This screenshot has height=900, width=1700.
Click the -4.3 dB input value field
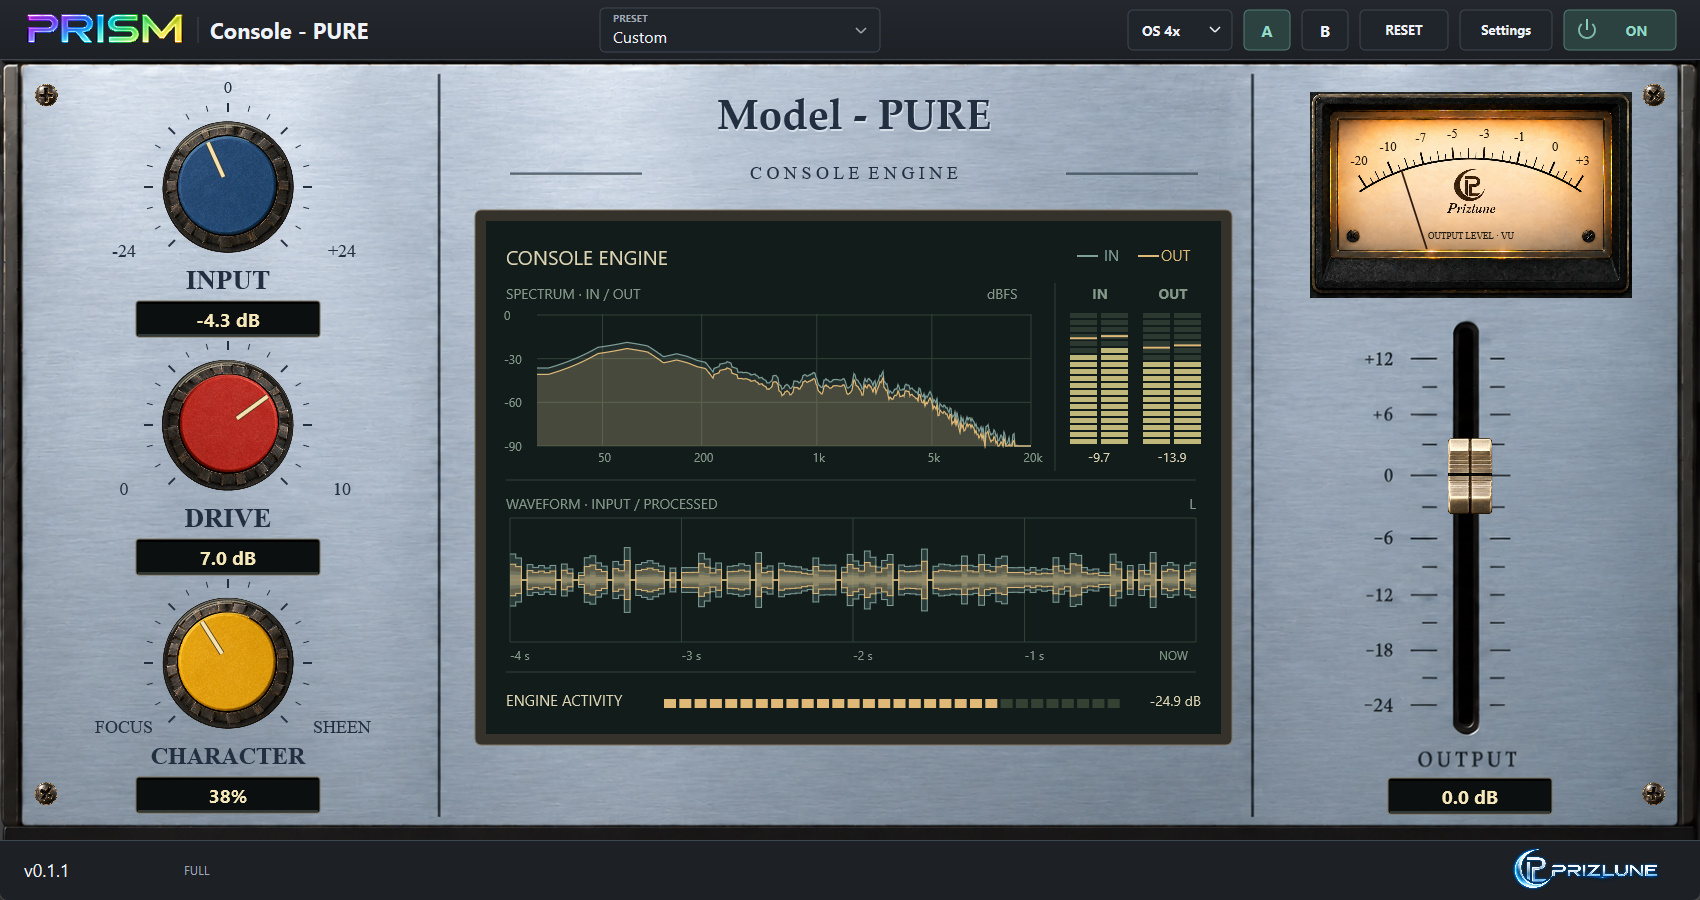[228, 320]
